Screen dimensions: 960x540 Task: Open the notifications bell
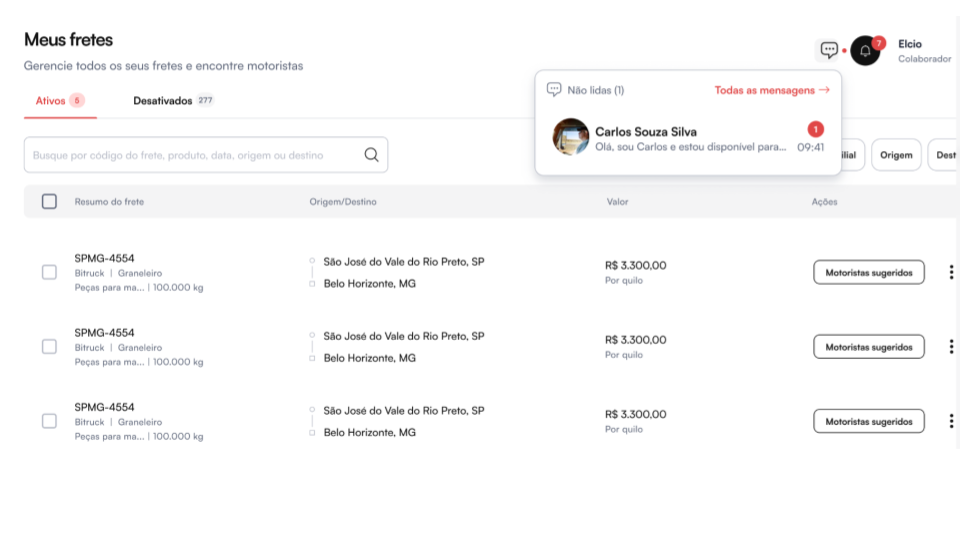tap(865, 50)
